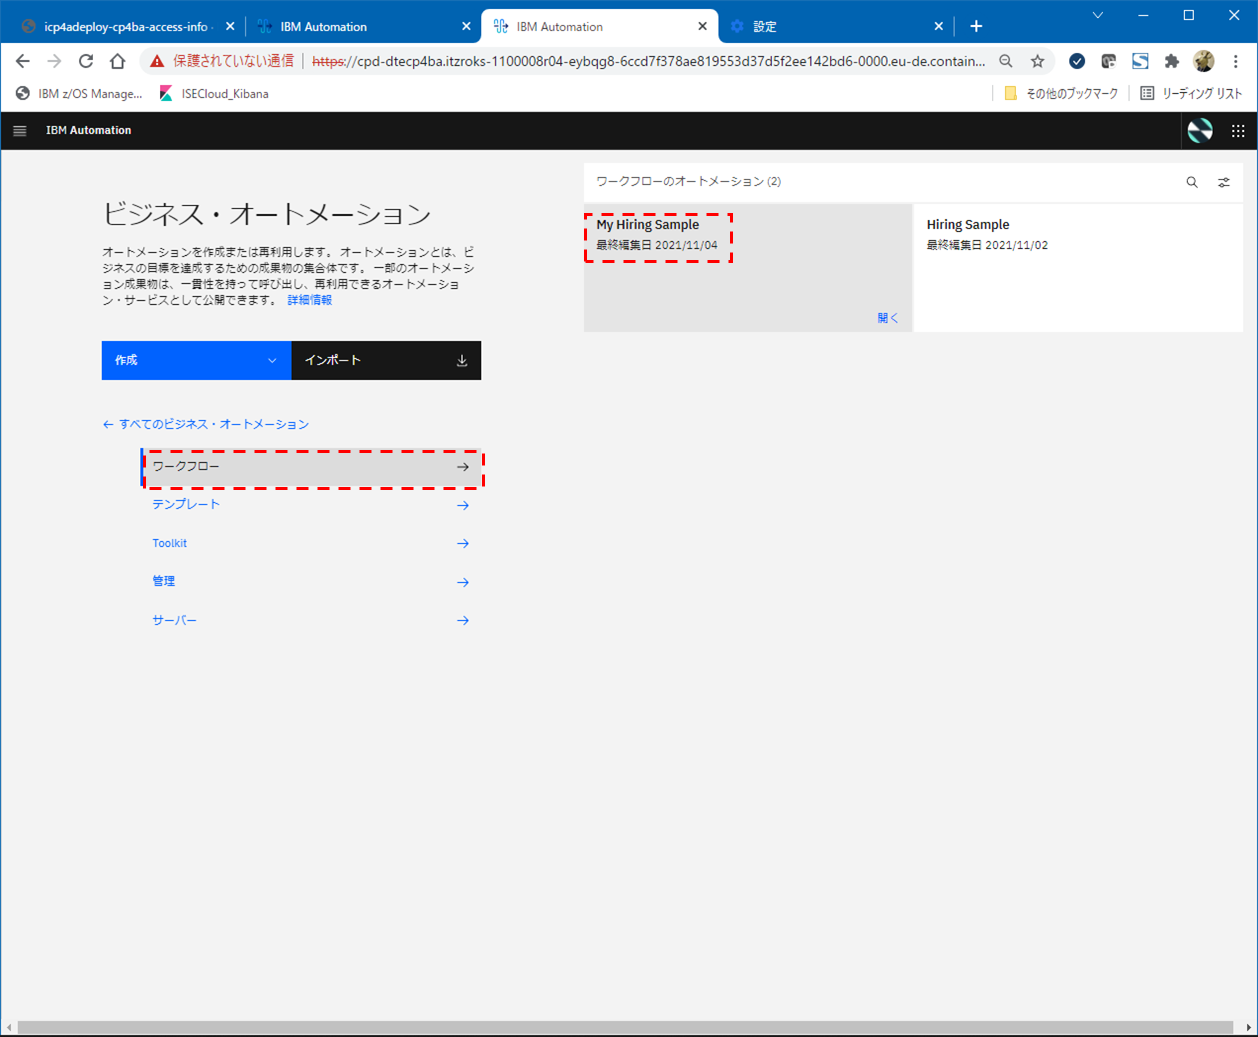Open Chrome's three-dot menu

(x=1236, y=61)
